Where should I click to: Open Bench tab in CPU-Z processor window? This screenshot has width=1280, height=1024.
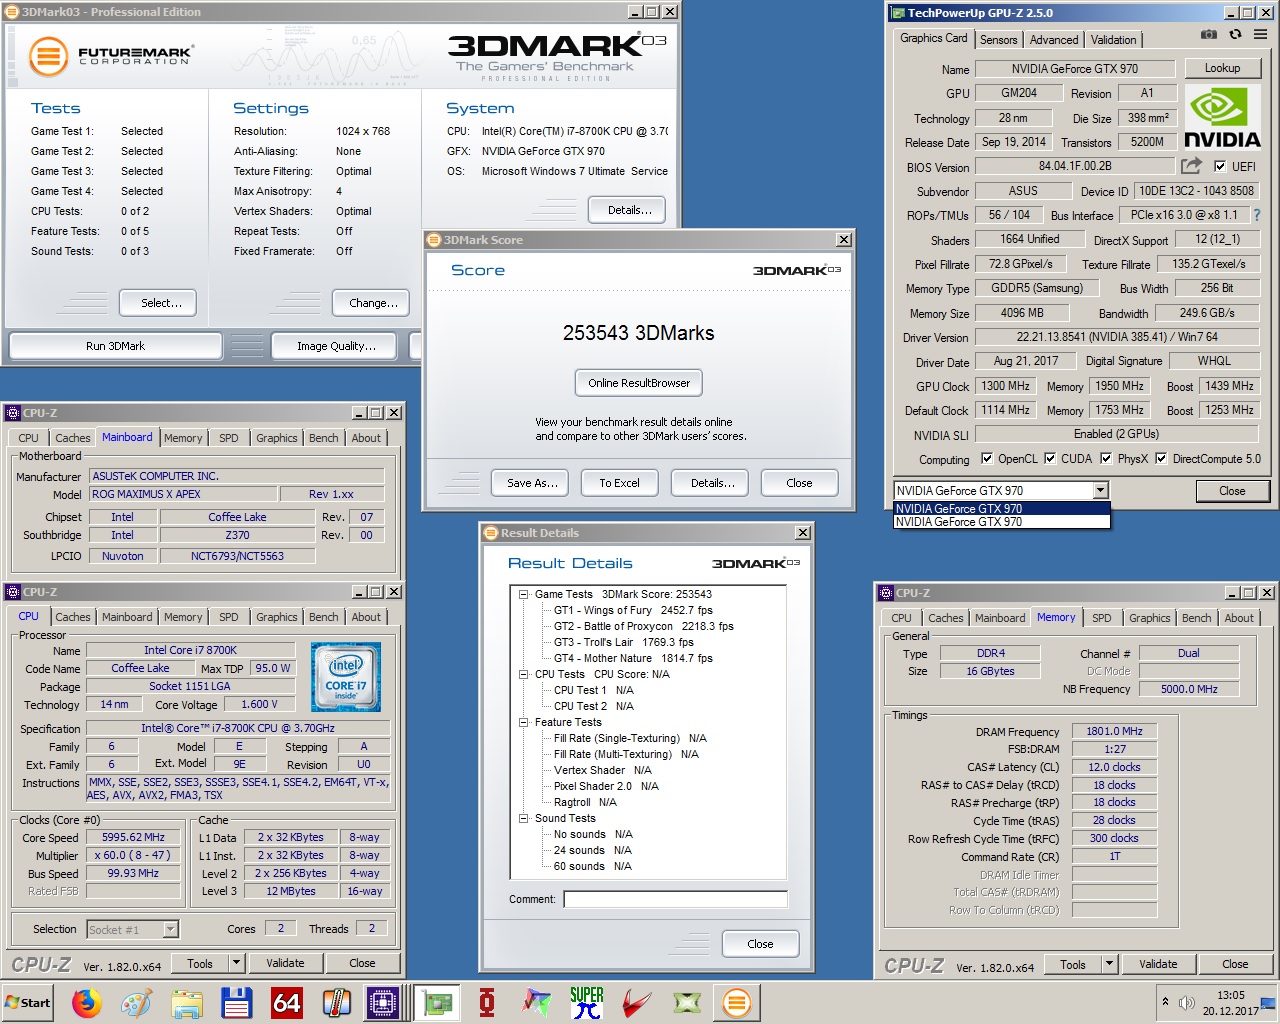323,617
